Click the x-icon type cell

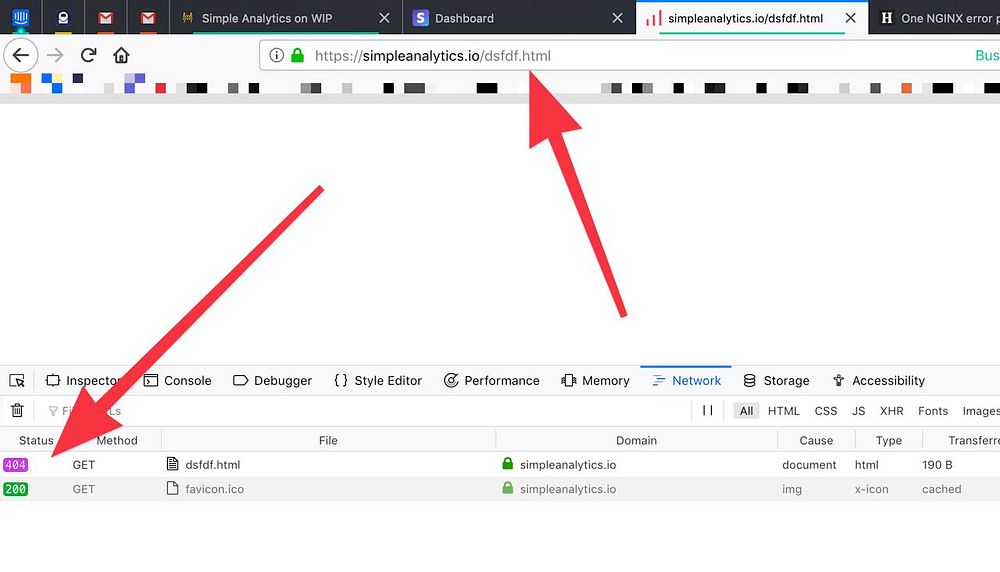(871, 489)
